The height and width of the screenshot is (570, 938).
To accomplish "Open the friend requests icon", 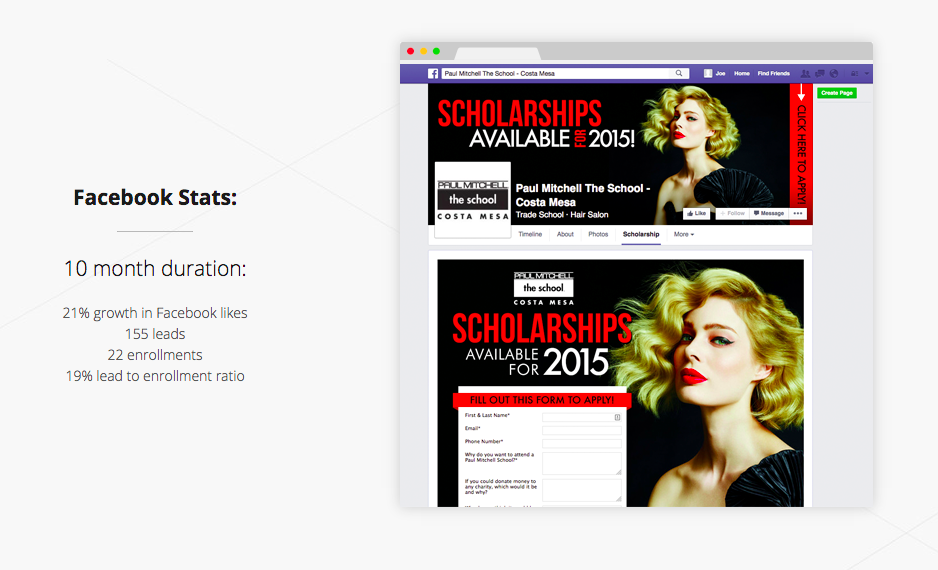I will (x=806, y=74).
